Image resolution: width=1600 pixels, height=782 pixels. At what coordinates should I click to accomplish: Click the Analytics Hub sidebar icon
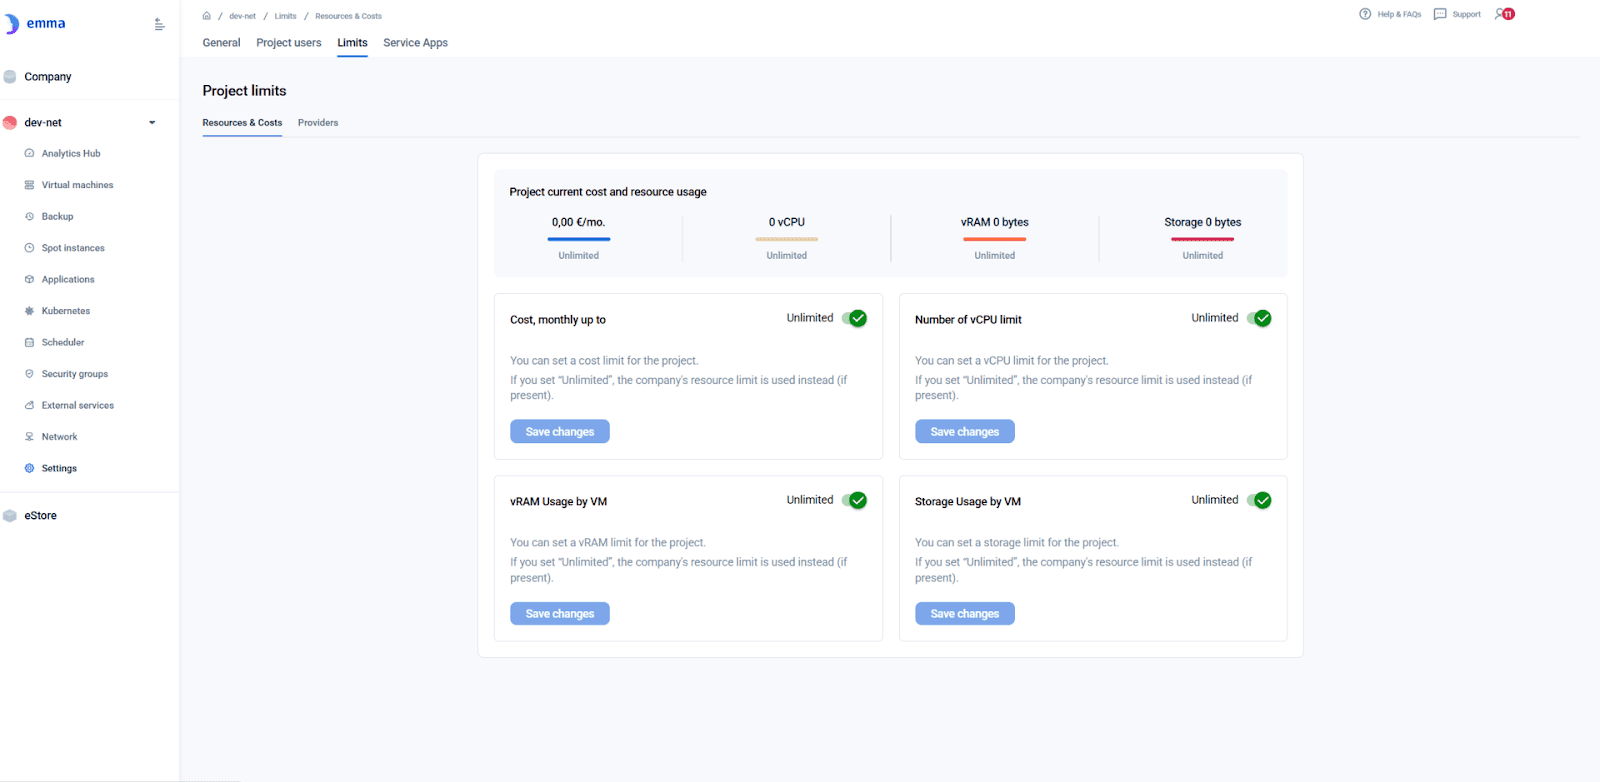coord(29,154)
